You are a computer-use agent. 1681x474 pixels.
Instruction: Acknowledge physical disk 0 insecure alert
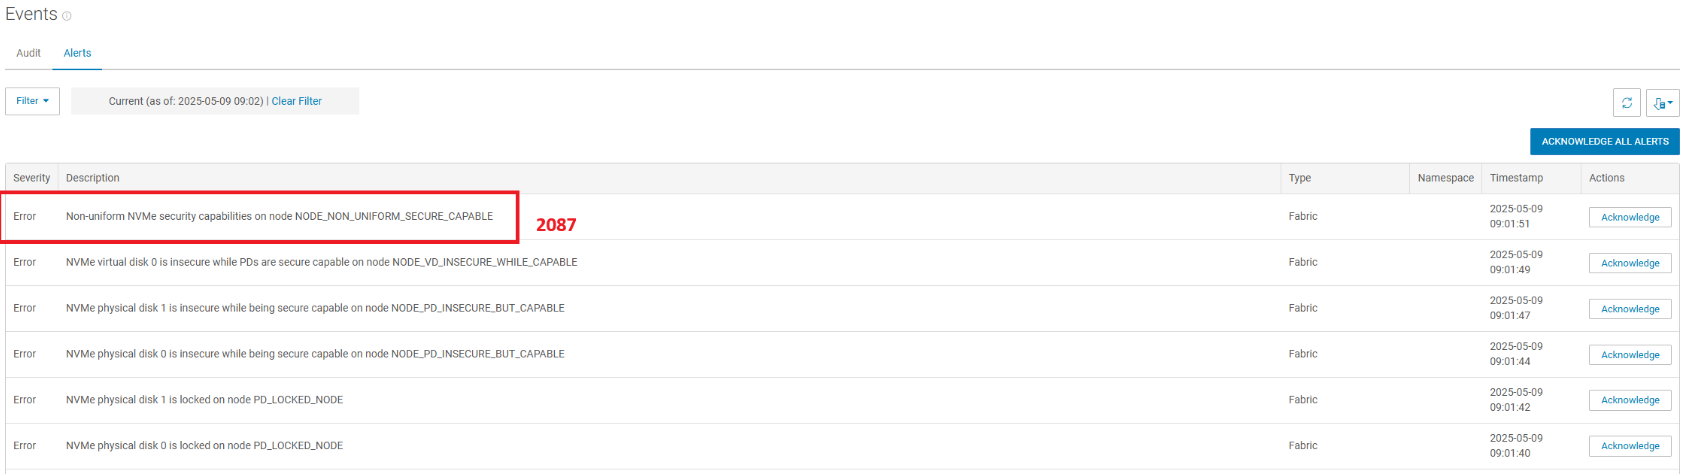(x=1629, y=355)
